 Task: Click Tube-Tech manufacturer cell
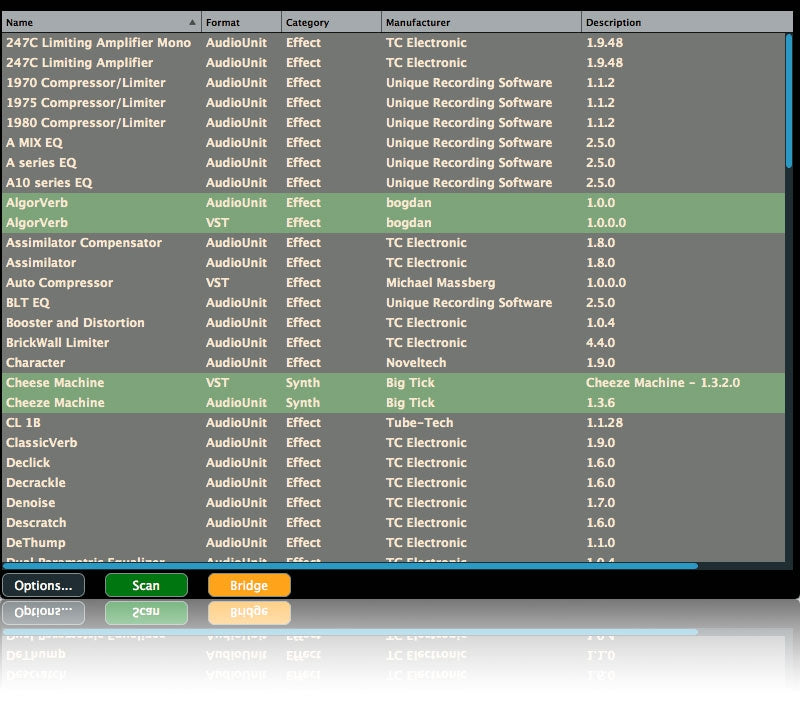[419, 422]
